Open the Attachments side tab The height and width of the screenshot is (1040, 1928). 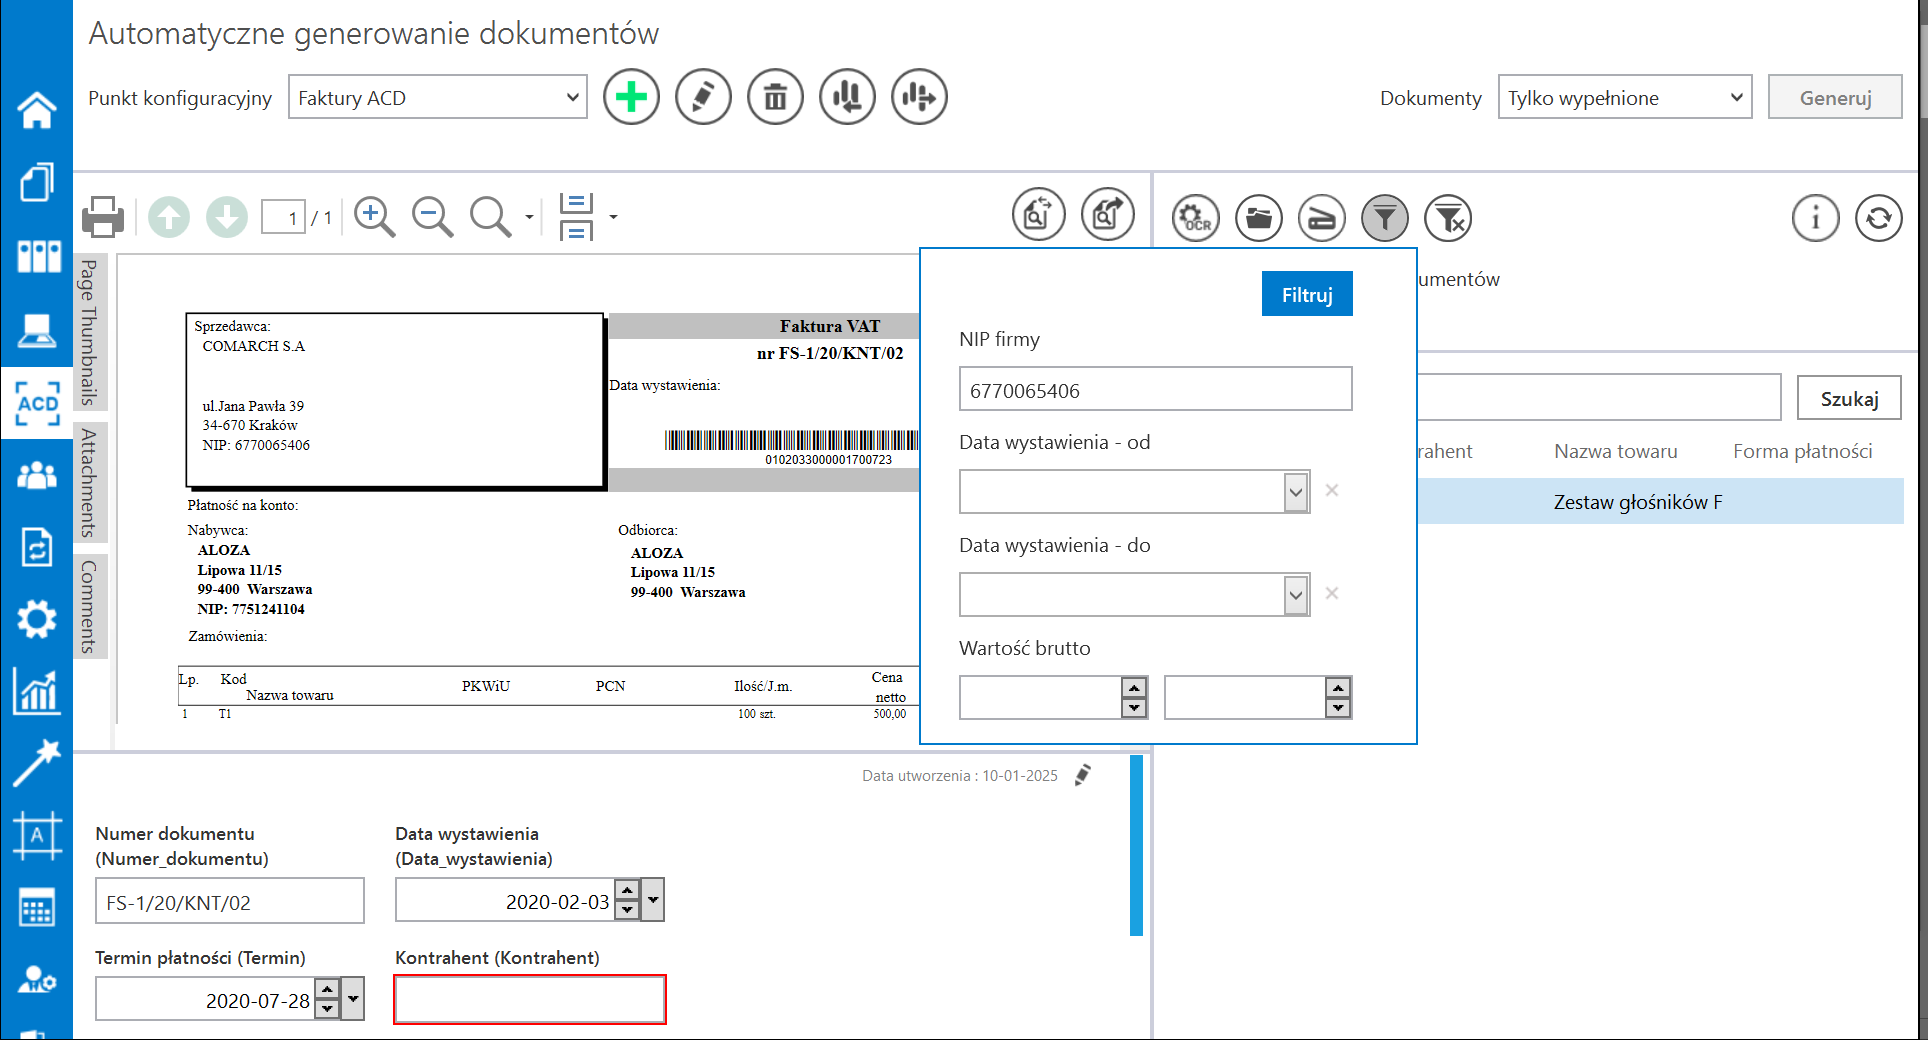pyautogui.click(x=89, y=482)
